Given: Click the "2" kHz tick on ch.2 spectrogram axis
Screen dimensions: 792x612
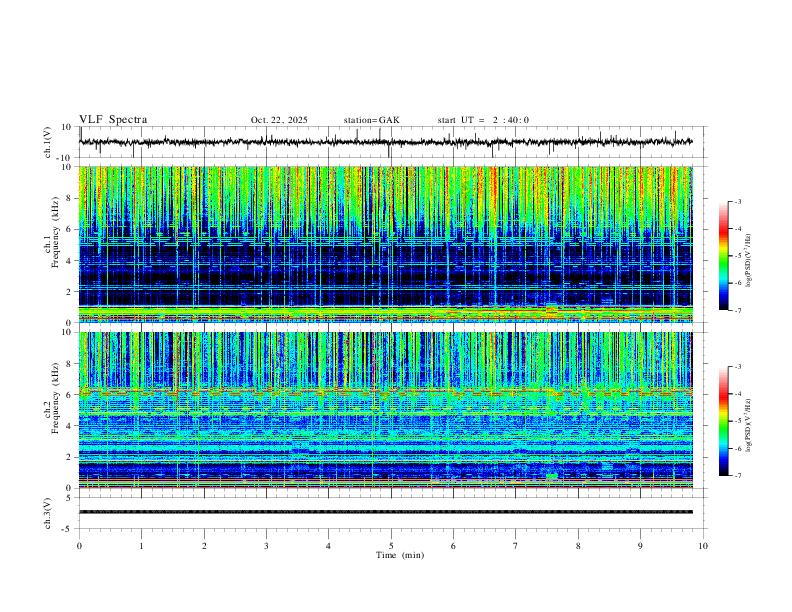Looking at the screenshot, I should [x=69, y=457].
